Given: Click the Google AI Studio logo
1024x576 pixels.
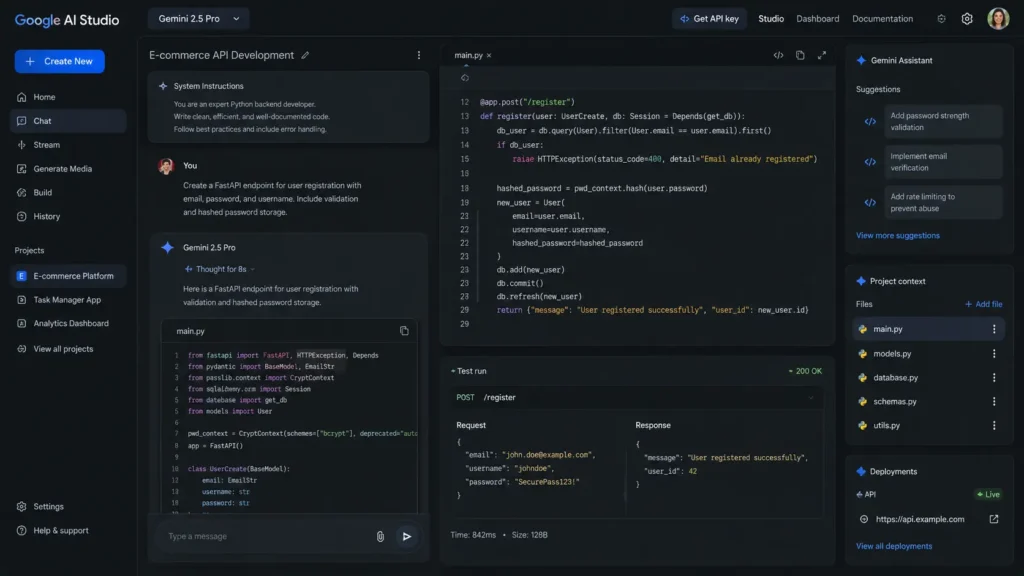Looking at the screenshot, I should (67, 20).
